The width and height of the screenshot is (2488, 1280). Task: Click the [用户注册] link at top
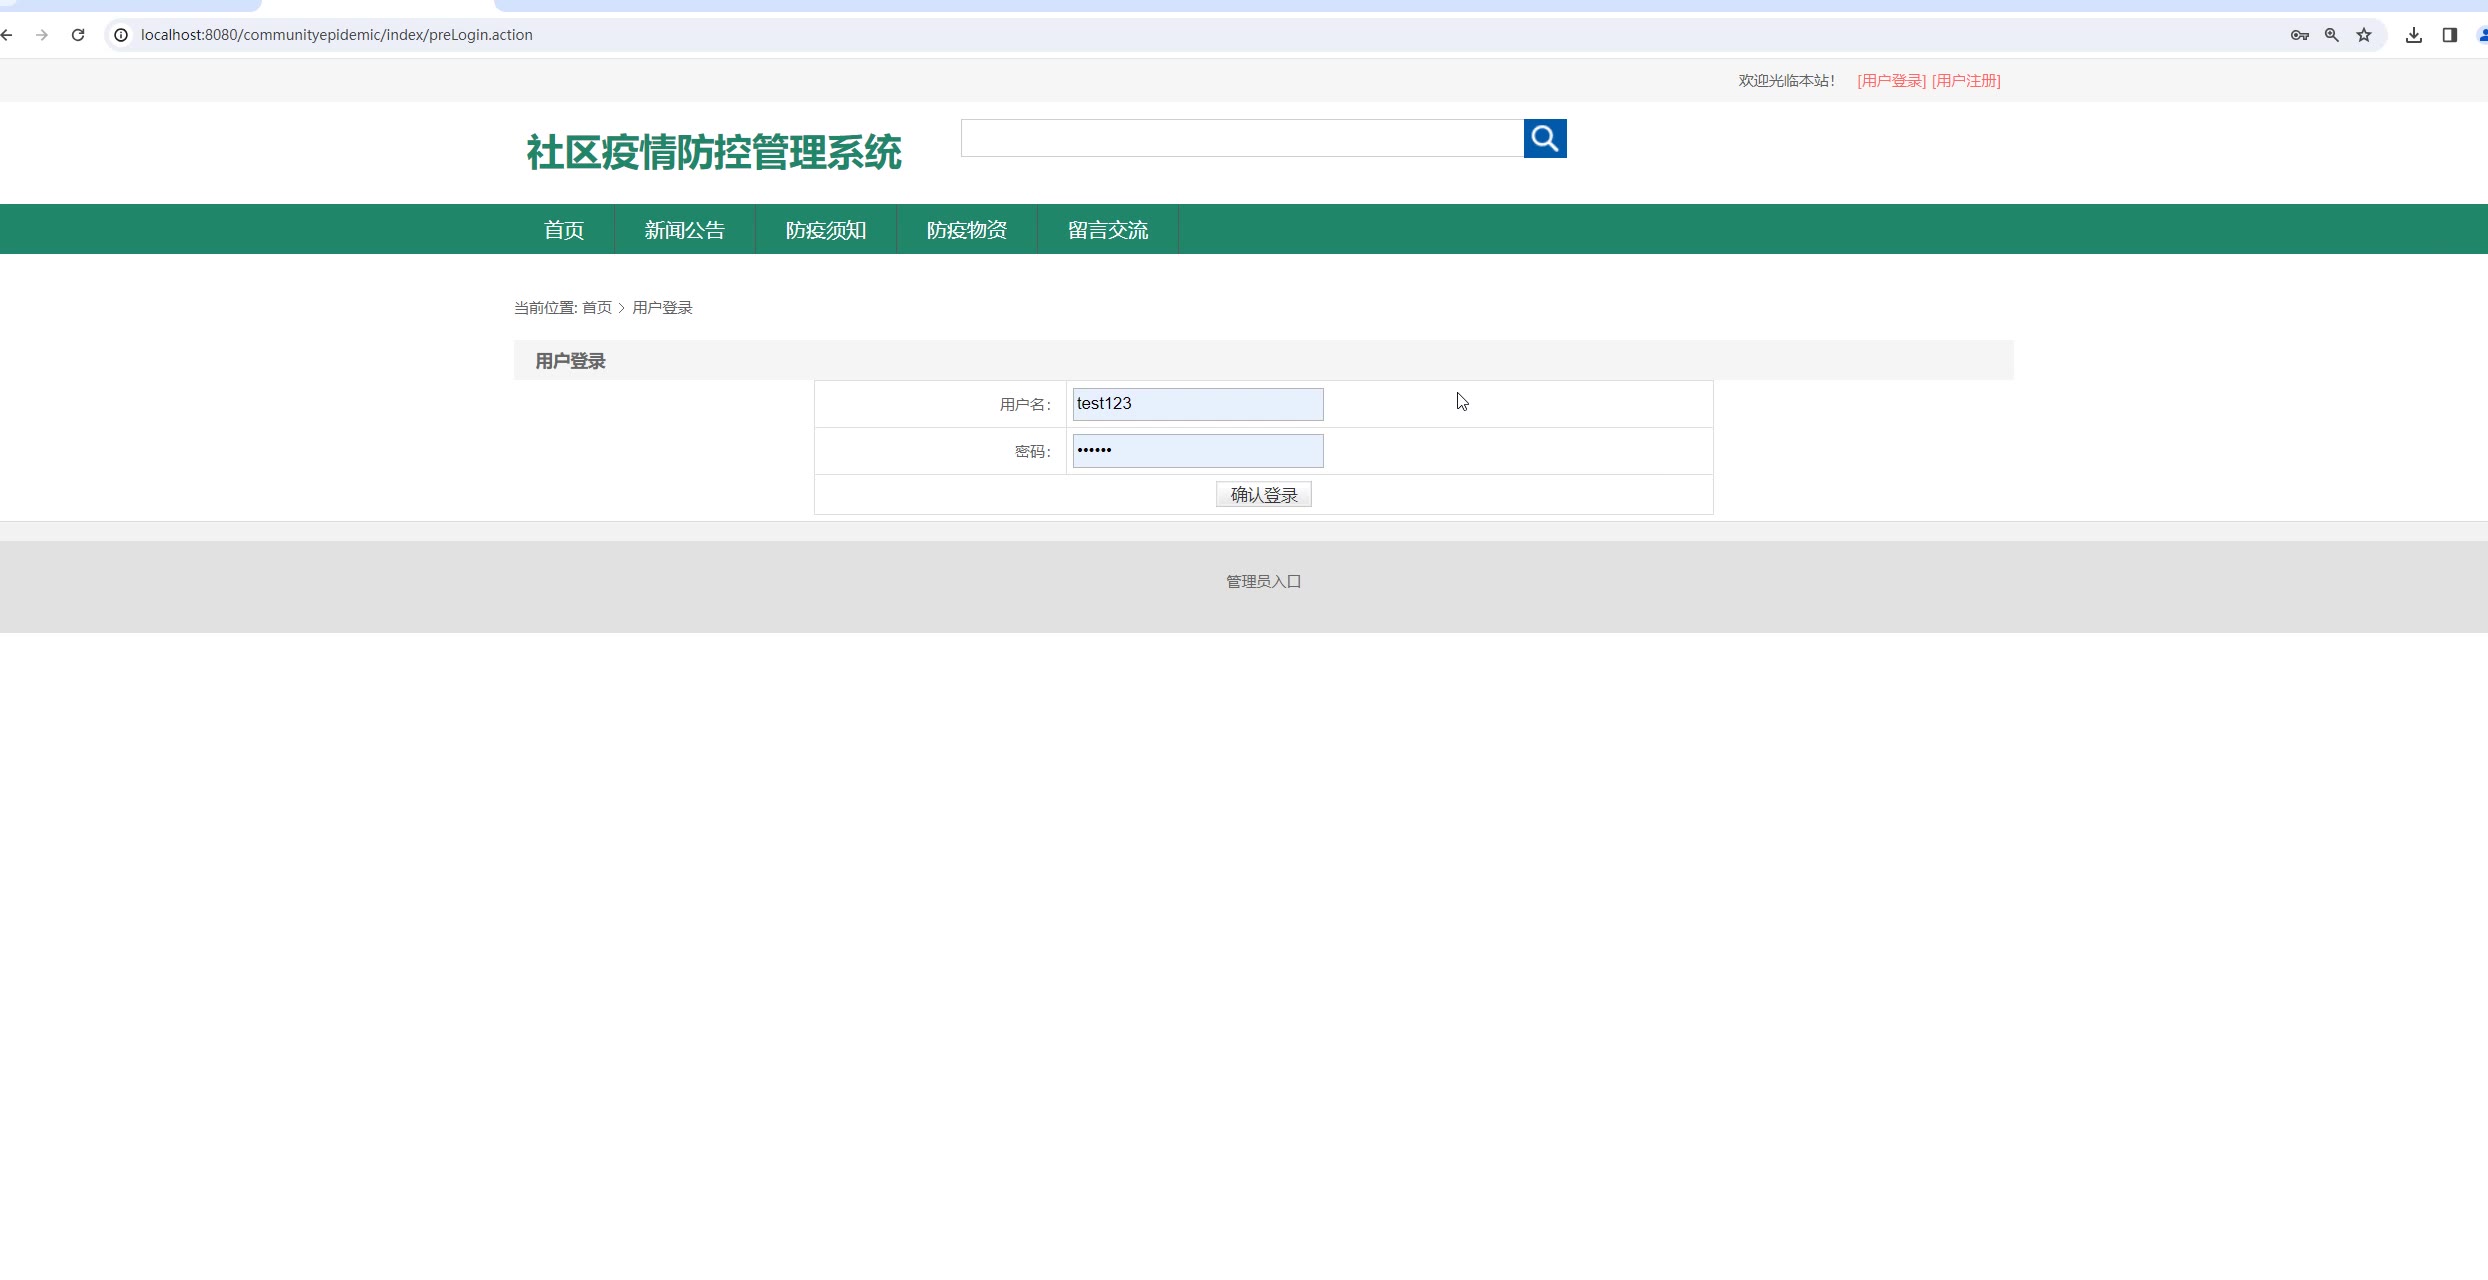coord(1966,81)
